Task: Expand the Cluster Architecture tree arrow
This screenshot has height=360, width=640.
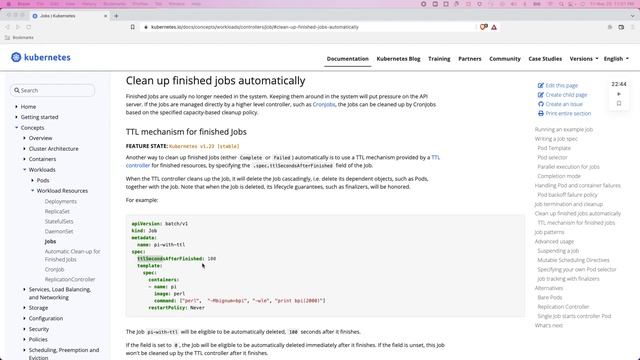Action: 24,149
